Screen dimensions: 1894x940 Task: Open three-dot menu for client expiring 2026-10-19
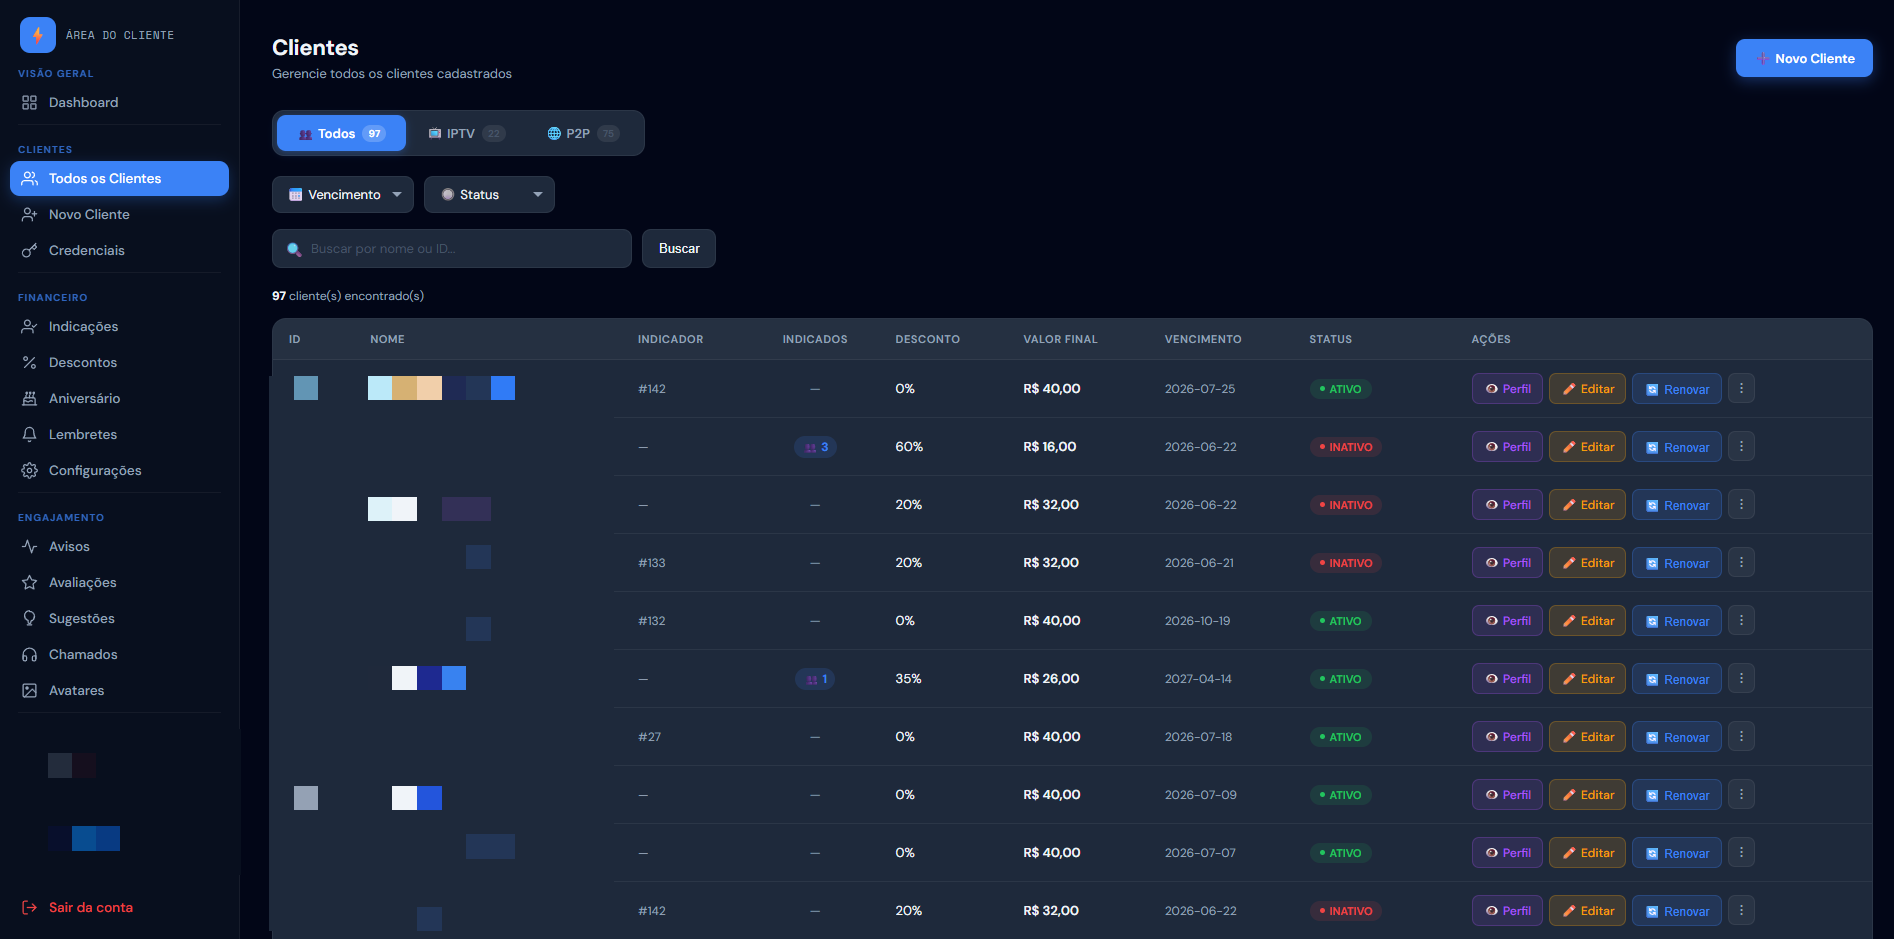click(x=1741, y=621)
